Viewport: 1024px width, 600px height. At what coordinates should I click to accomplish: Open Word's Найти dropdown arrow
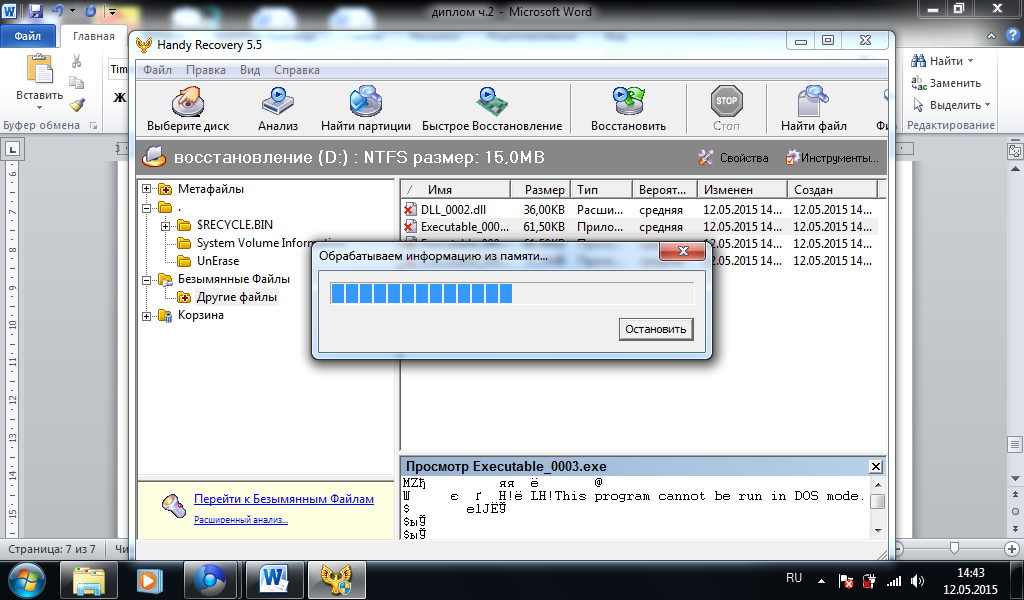[970, 61]
